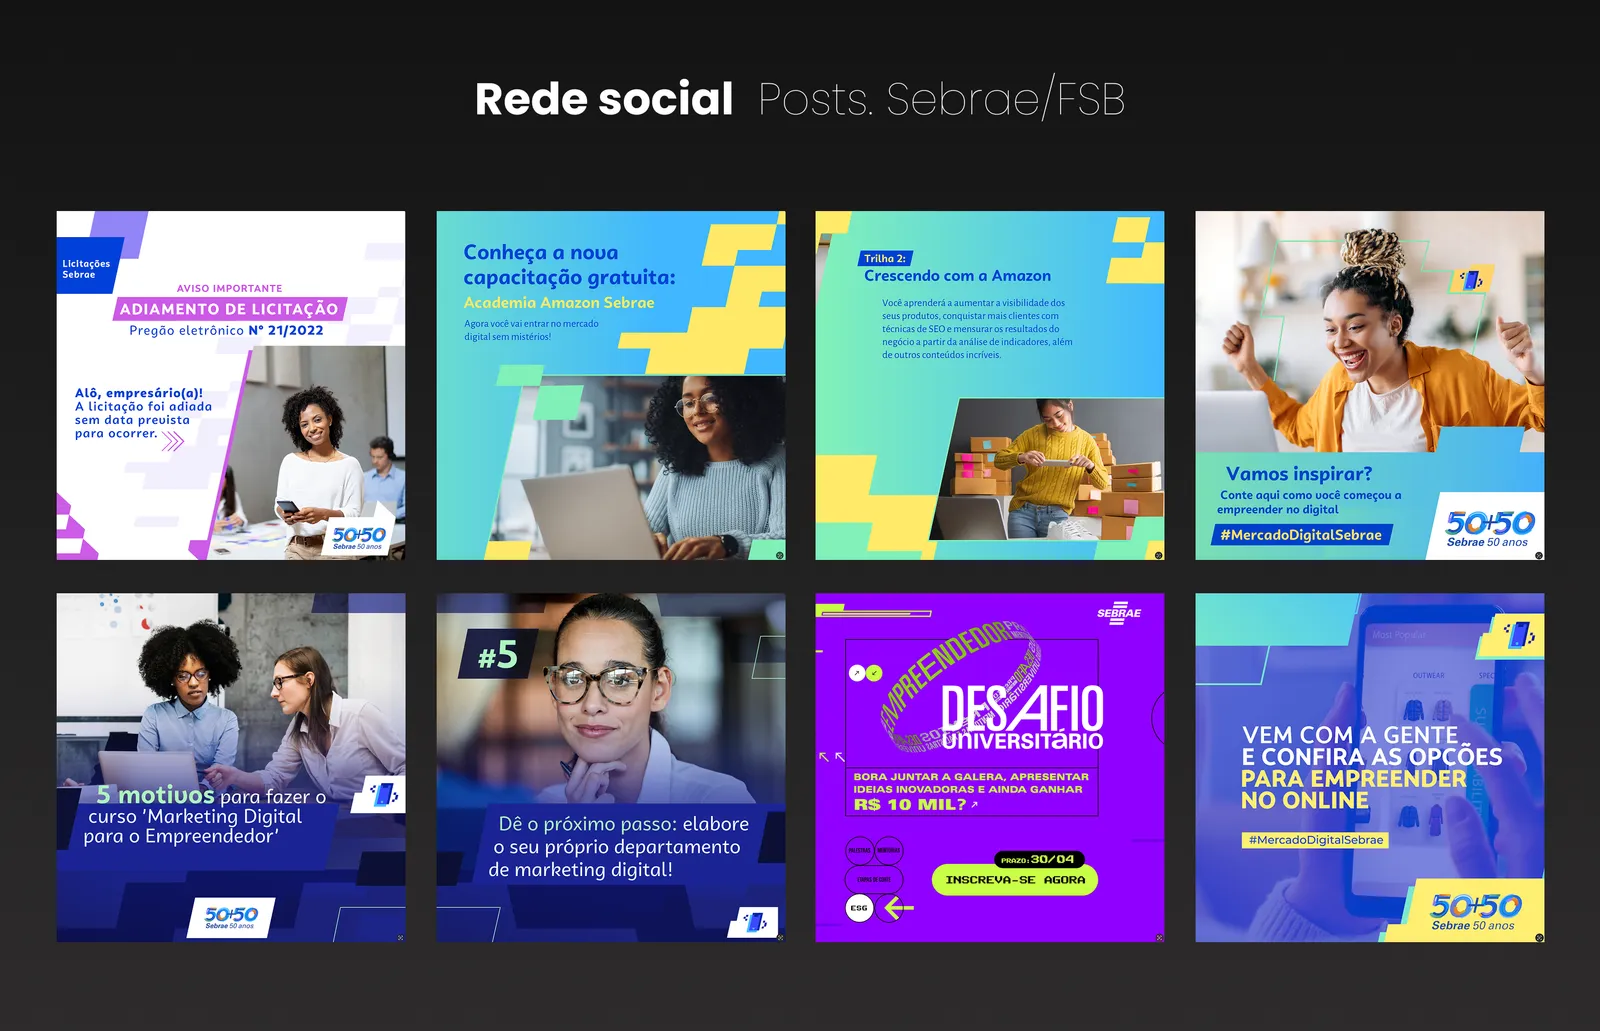Click the yellow left-arrow icon beside ESG
Image resolution: width=1600 pixels, height=1031 pixels.
(x=899, y=908)
